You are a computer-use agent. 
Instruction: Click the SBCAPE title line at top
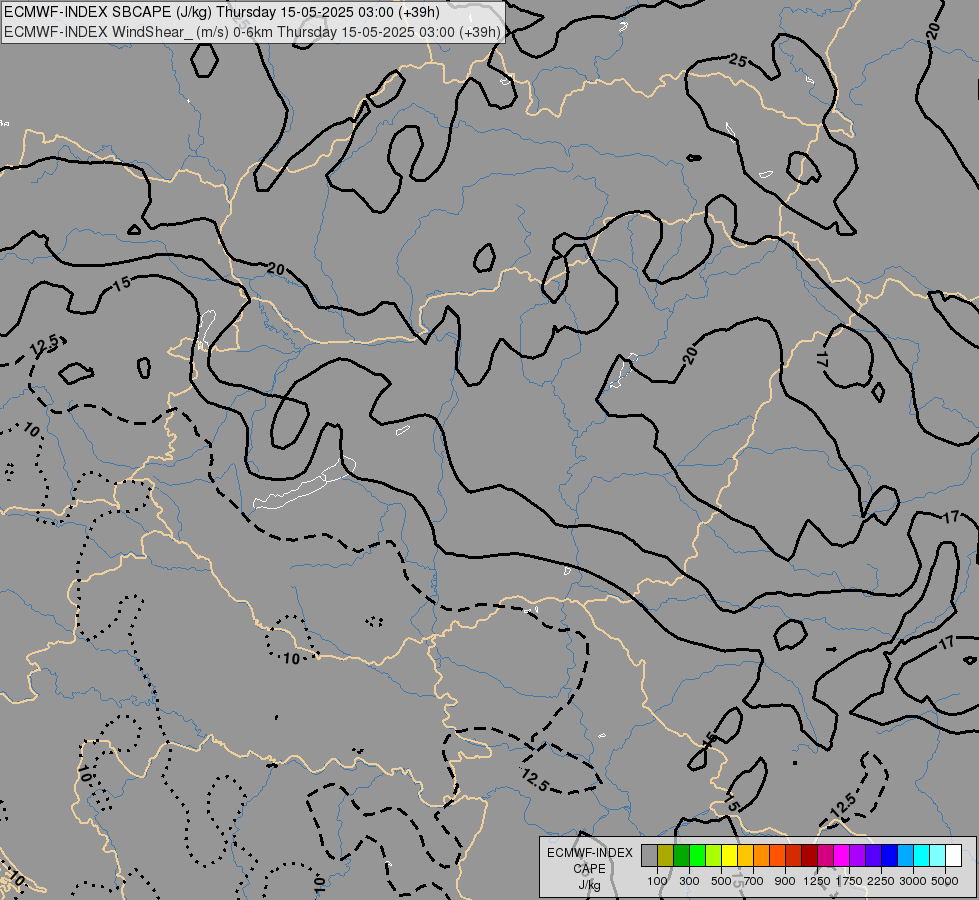tap(222, 12)
